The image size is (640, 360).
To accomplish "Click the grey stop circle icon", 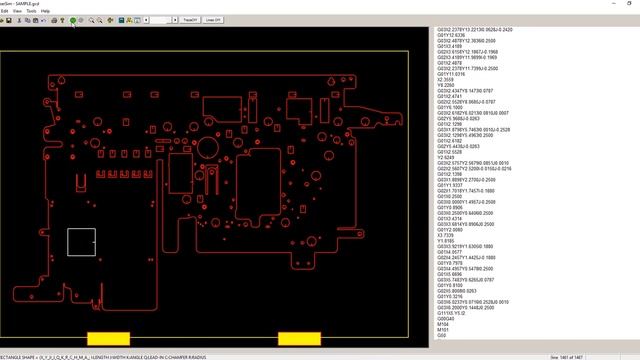I will 81,20.
